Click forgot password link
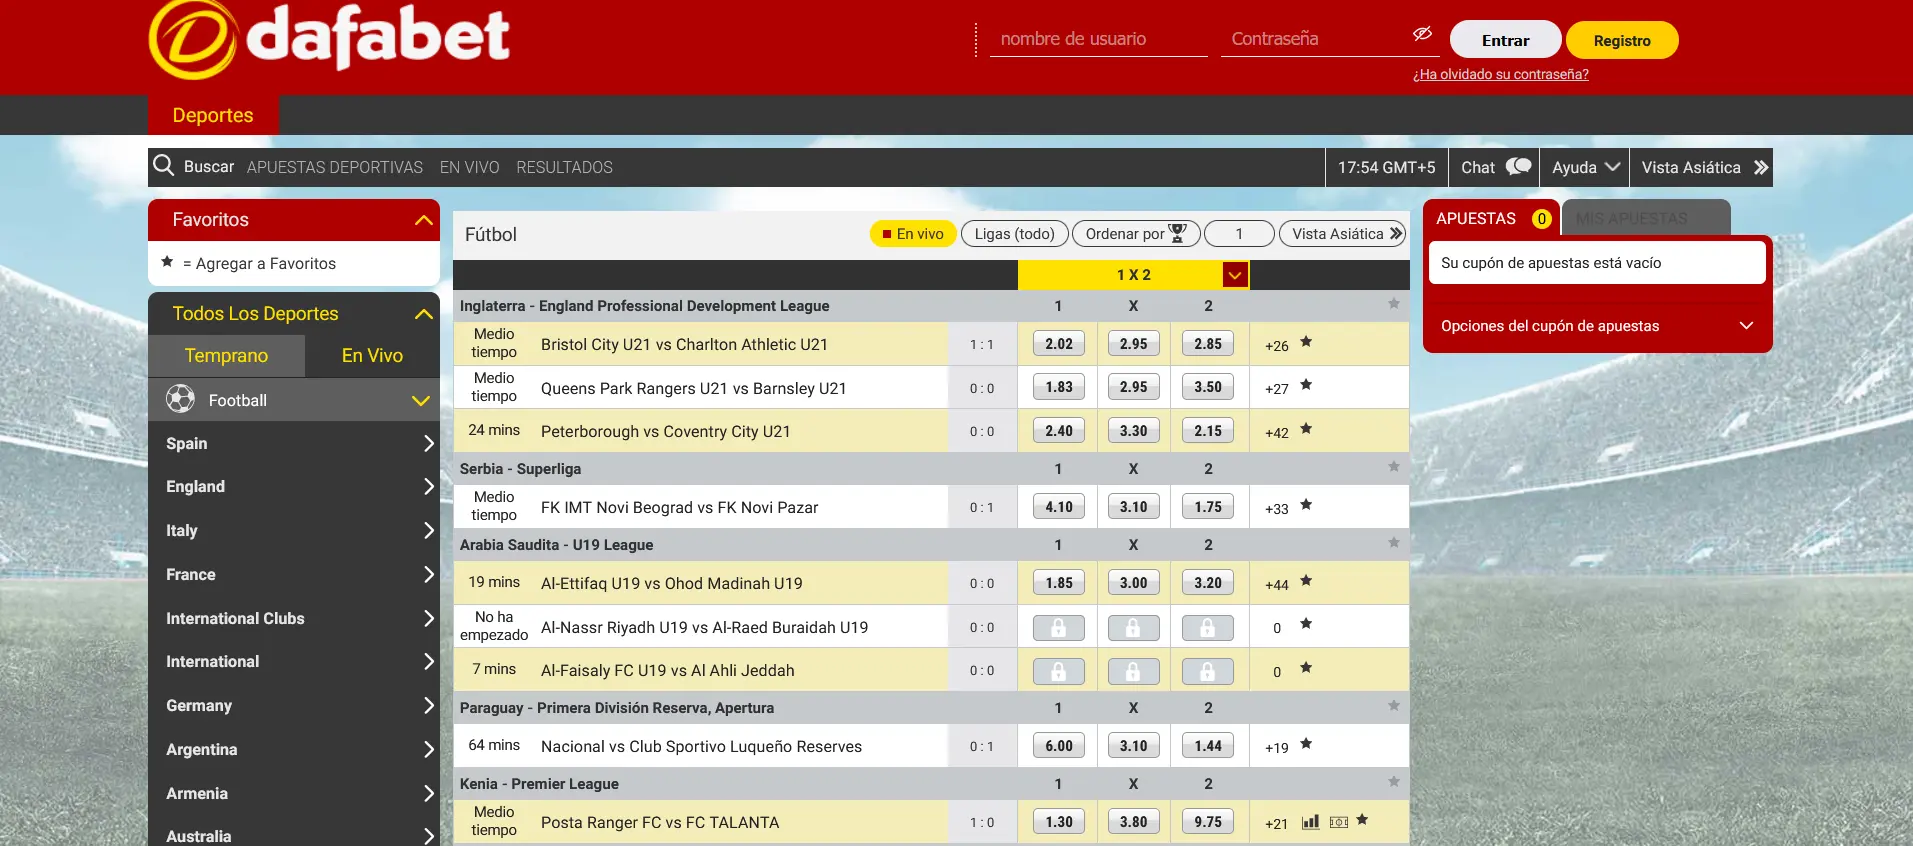 pos(1500,74)
